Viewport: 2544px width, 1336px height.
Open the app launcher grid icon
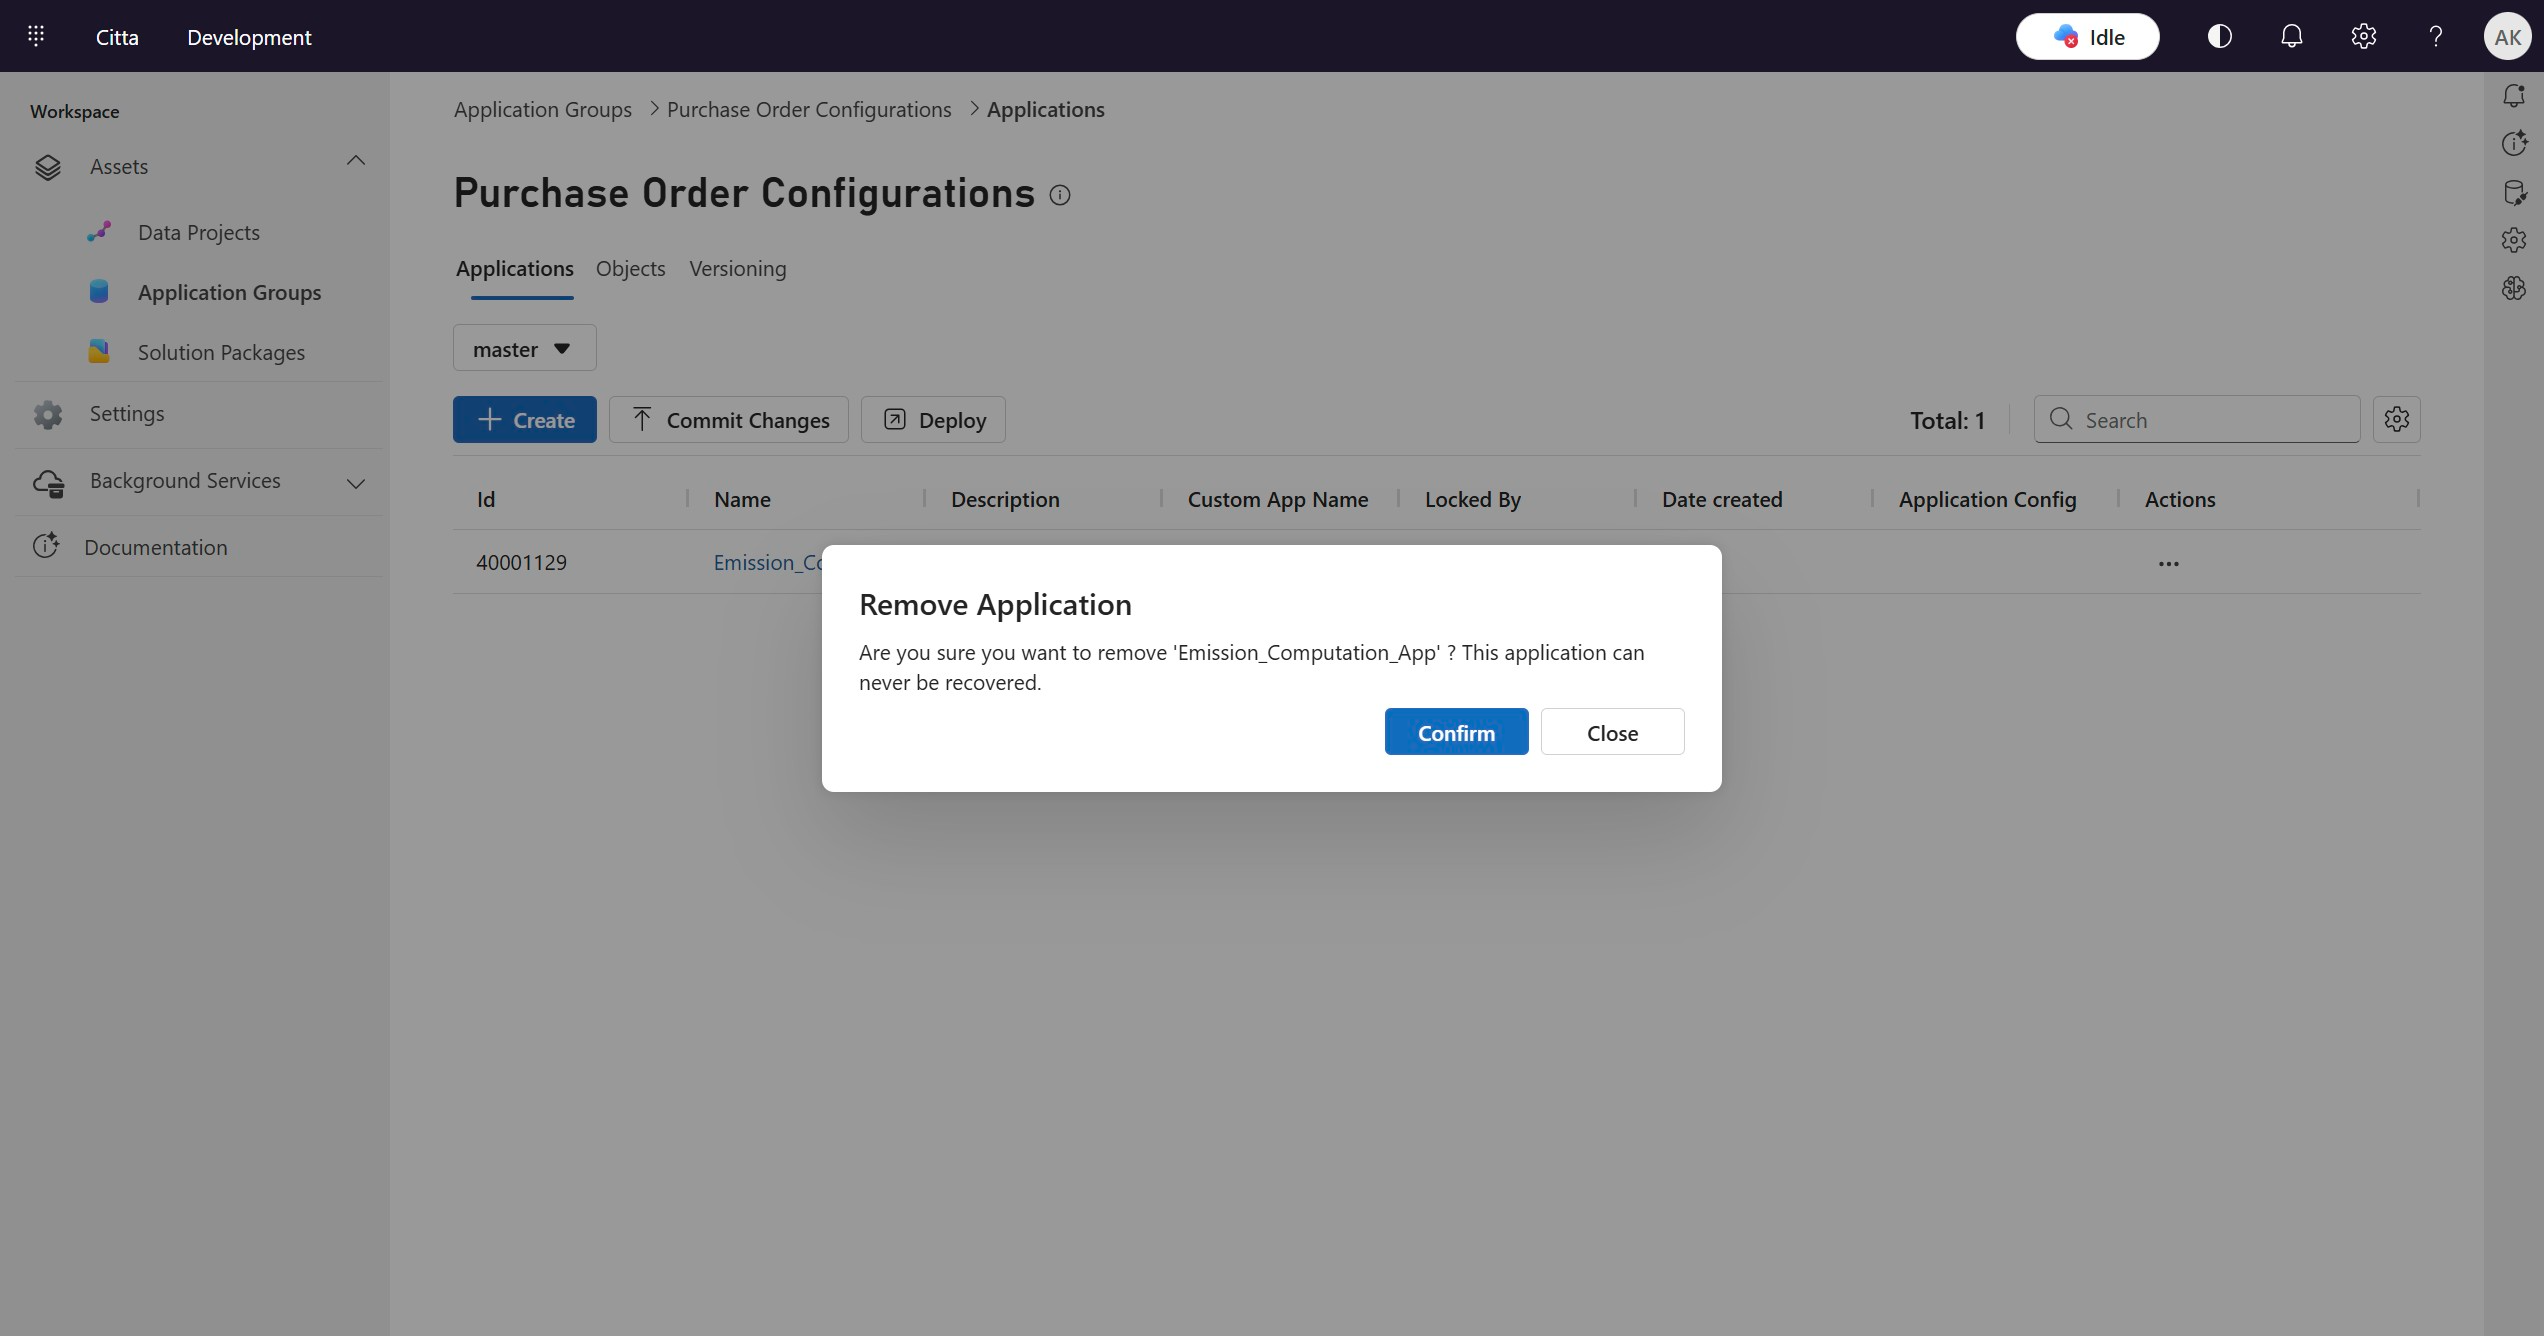[x=36, y=36]
